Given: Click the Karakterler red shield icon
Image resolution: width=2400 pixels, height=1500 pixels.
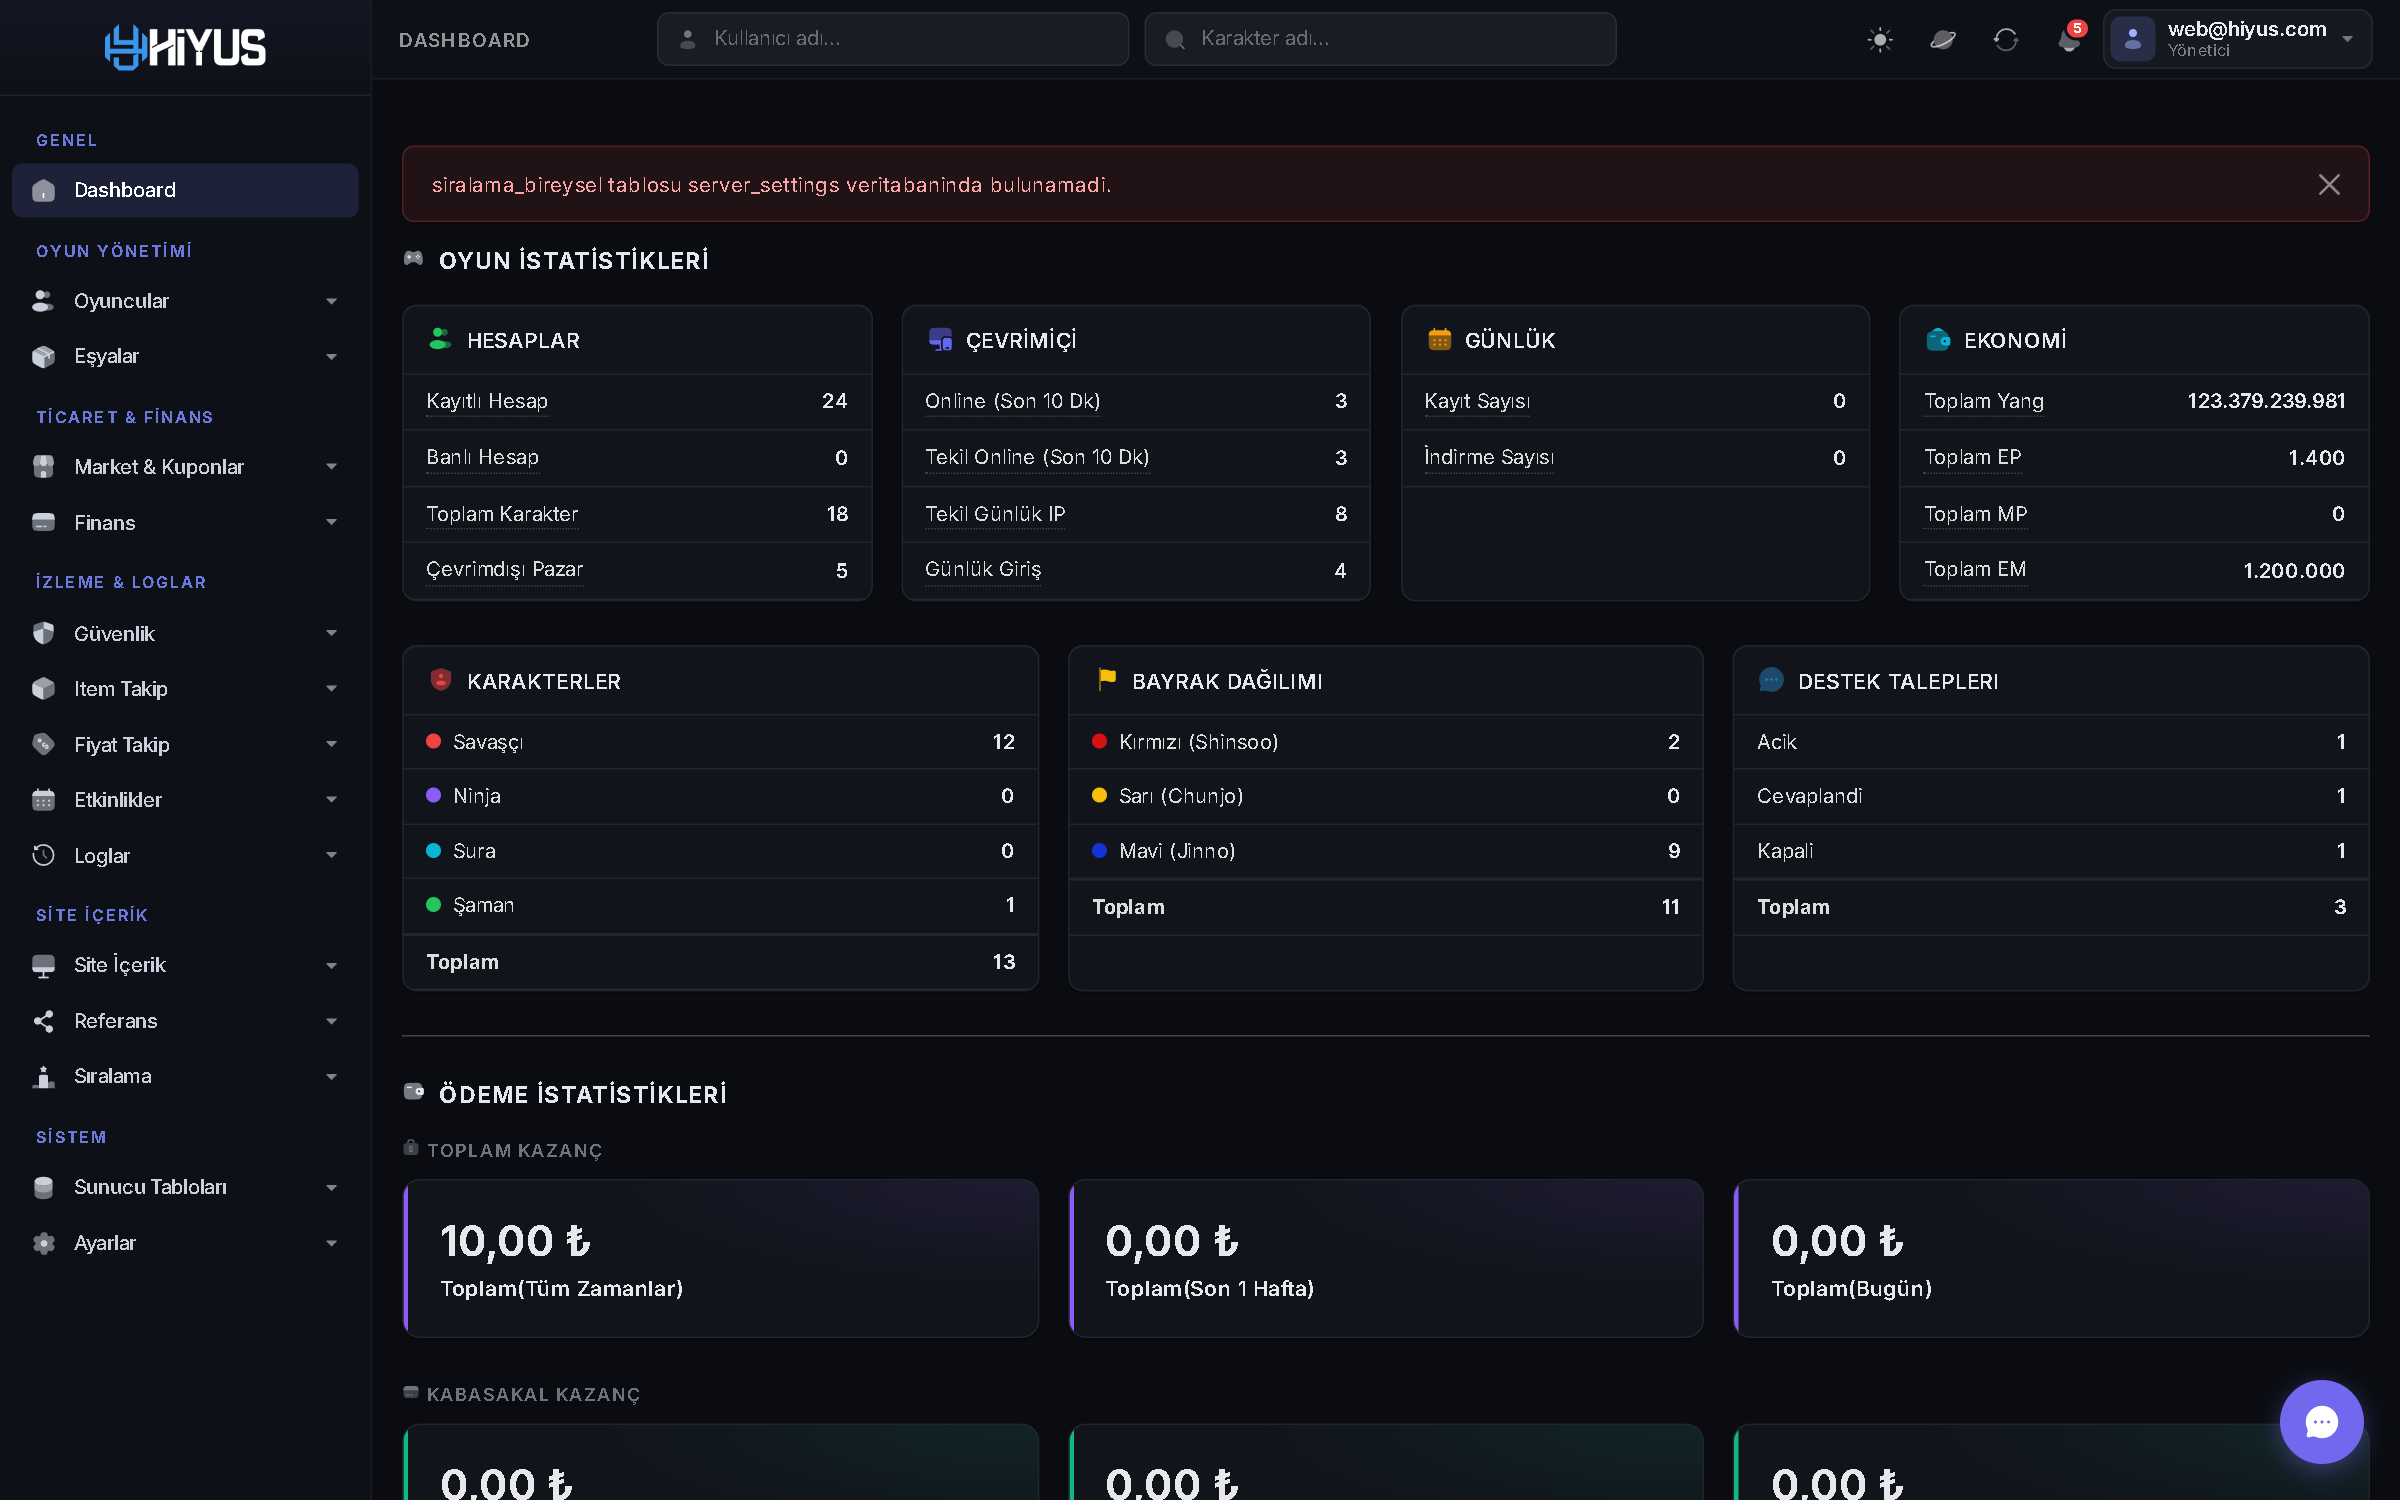Looking at the screenshot, I should (440, 680).
